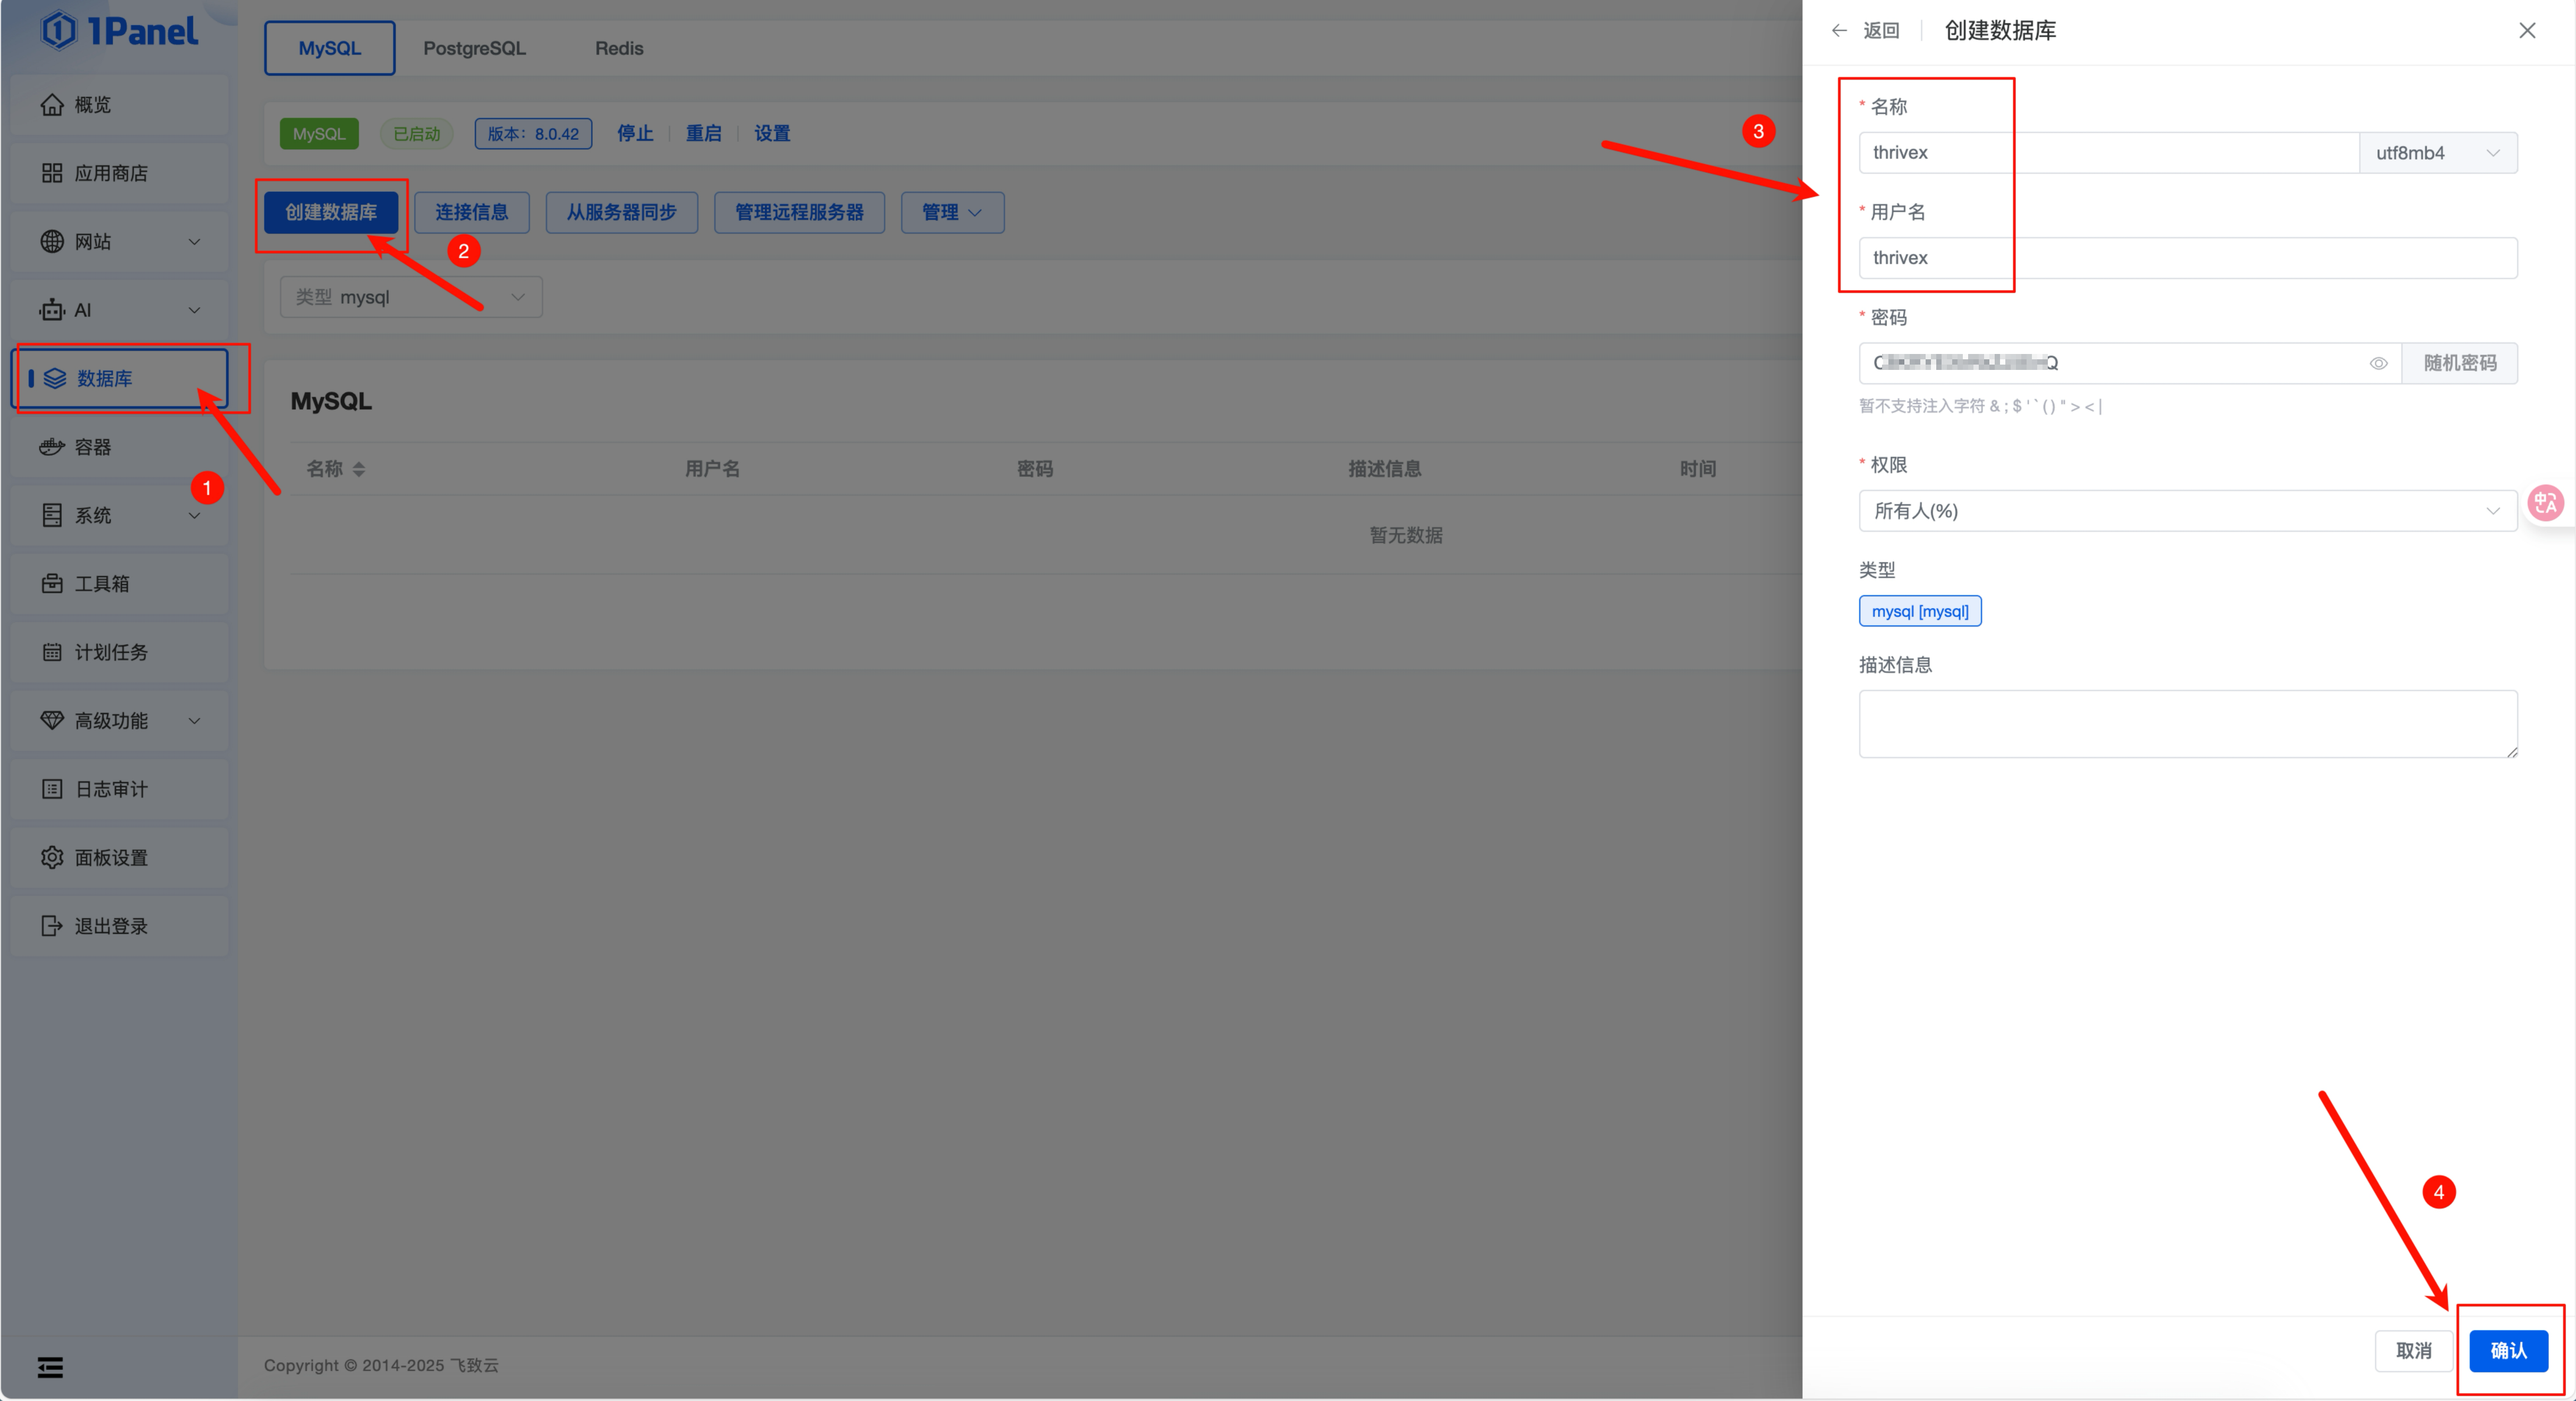
Task: Focus the 用户名 input field
Action: click(2188, 258)
